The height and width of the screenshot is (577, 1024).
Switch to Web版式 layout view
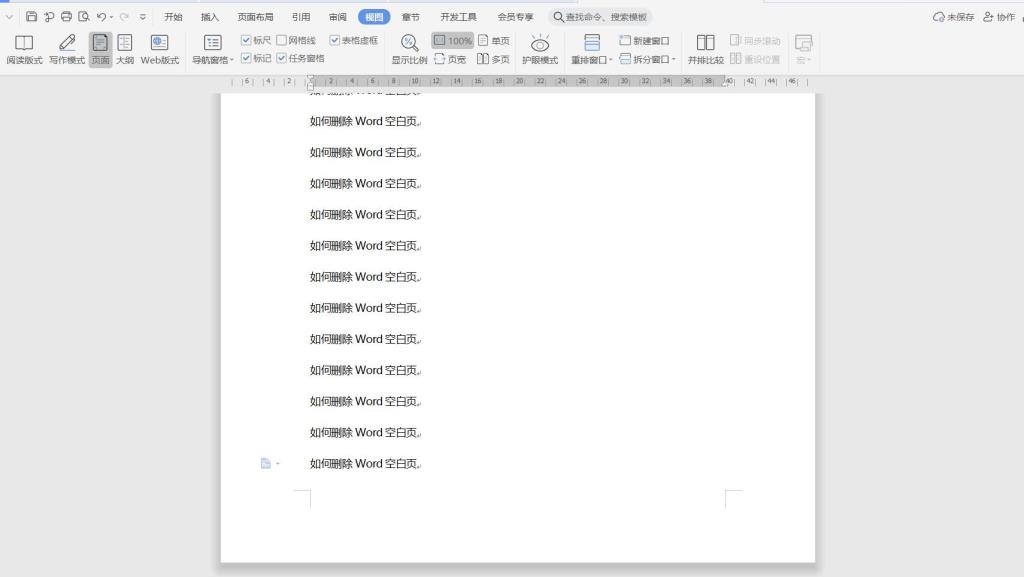[160, 50]
